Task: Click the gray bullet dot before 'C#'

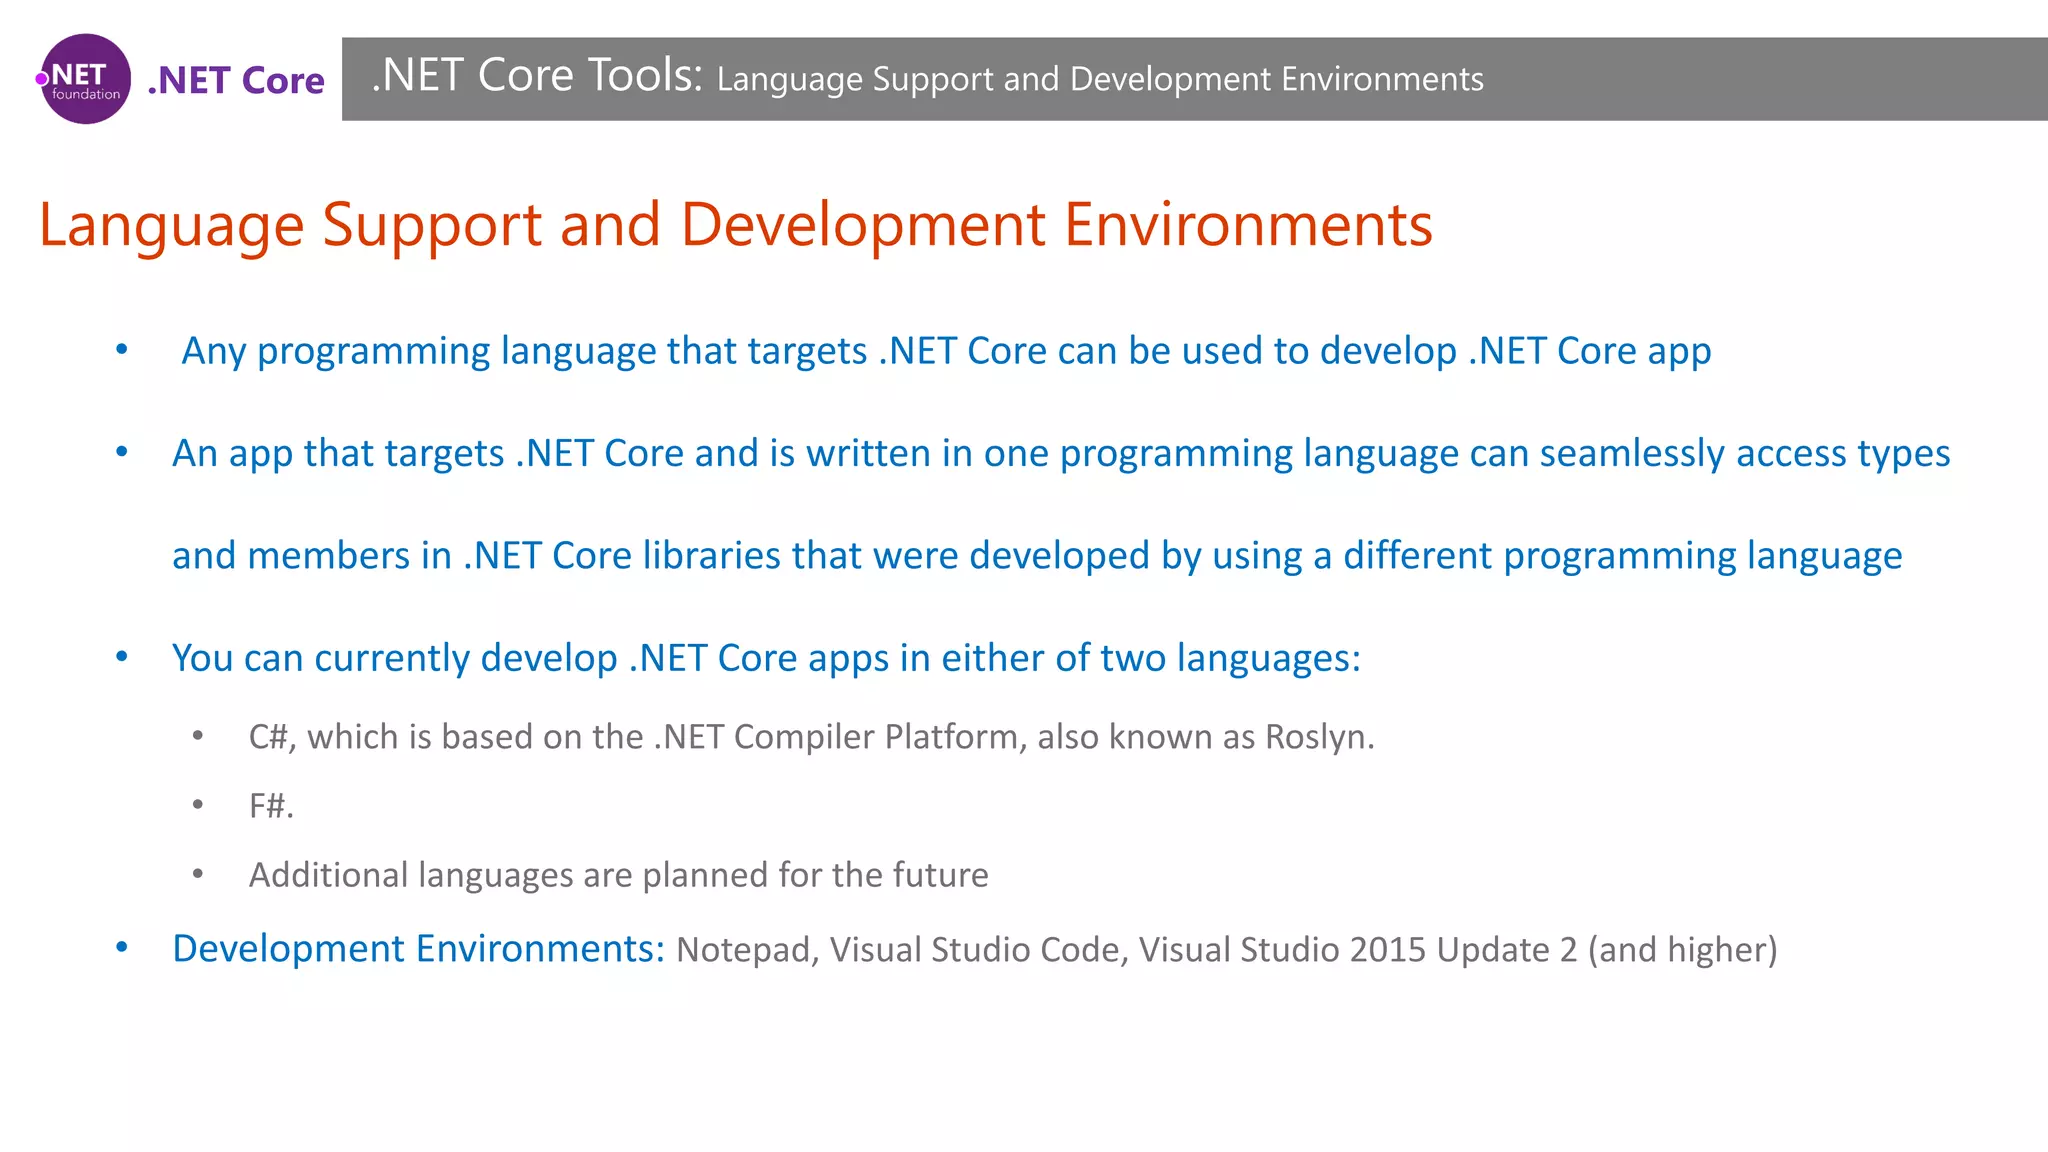Action: point(198,736)
